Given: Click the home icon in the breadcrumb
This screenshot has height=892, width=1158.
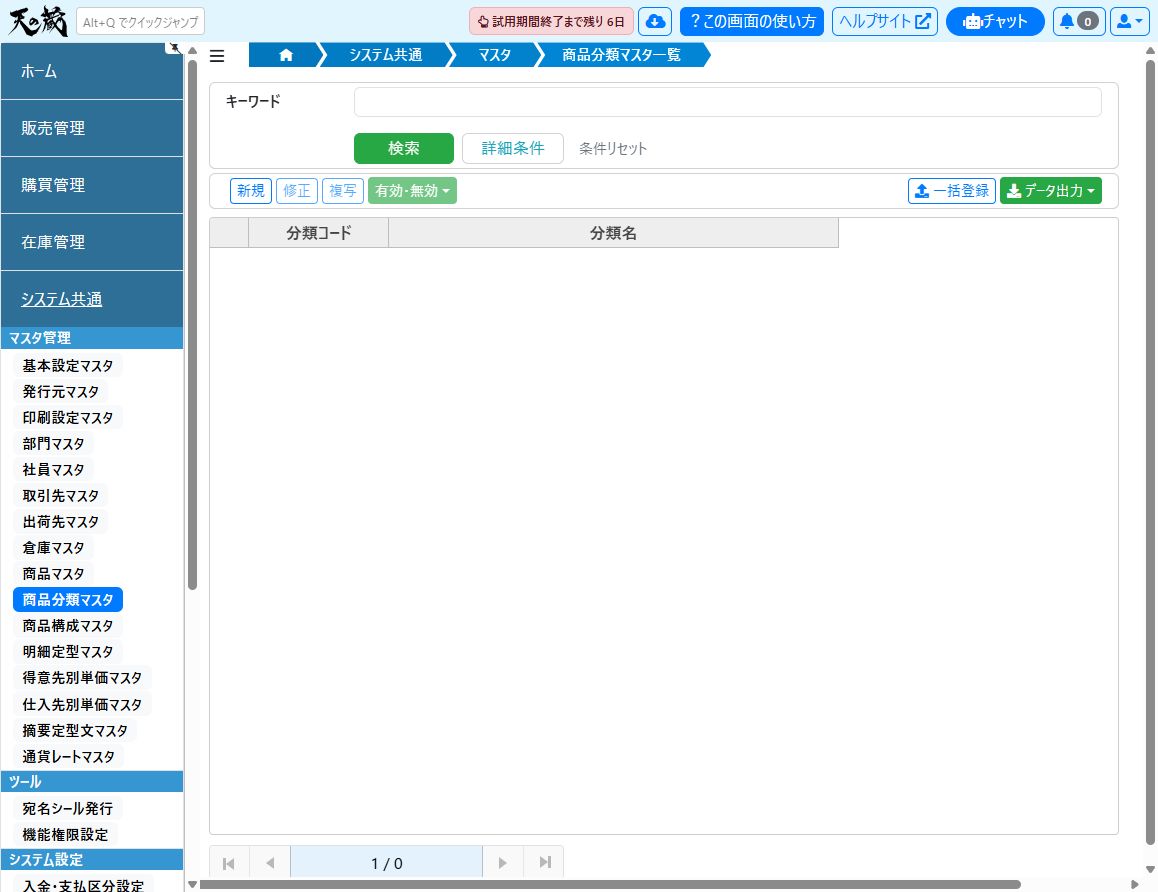Looking at the screenshot, I should point(286,55).
